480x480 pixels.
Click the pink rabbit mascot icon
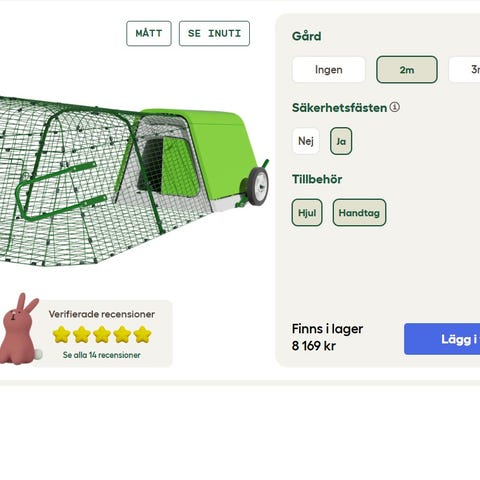pos(21,328)
